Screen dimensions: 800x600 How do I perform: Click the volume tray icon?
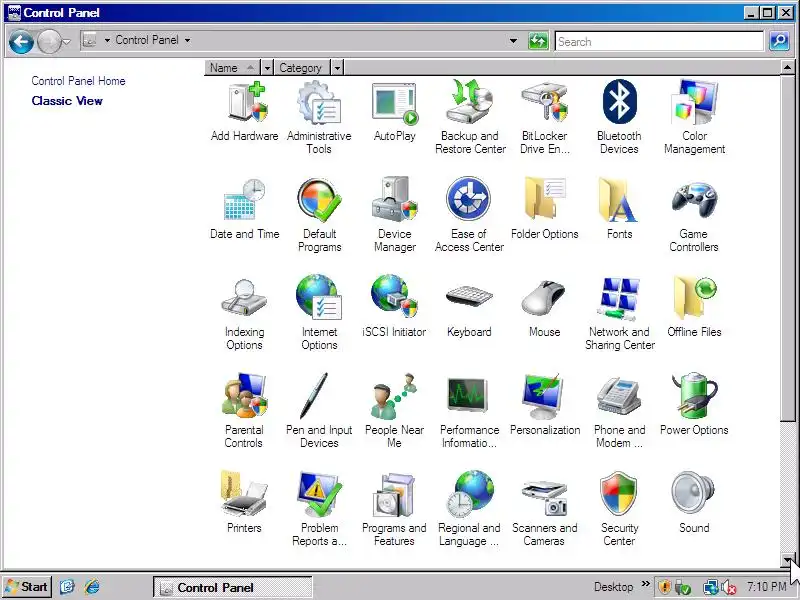point(729,588)
